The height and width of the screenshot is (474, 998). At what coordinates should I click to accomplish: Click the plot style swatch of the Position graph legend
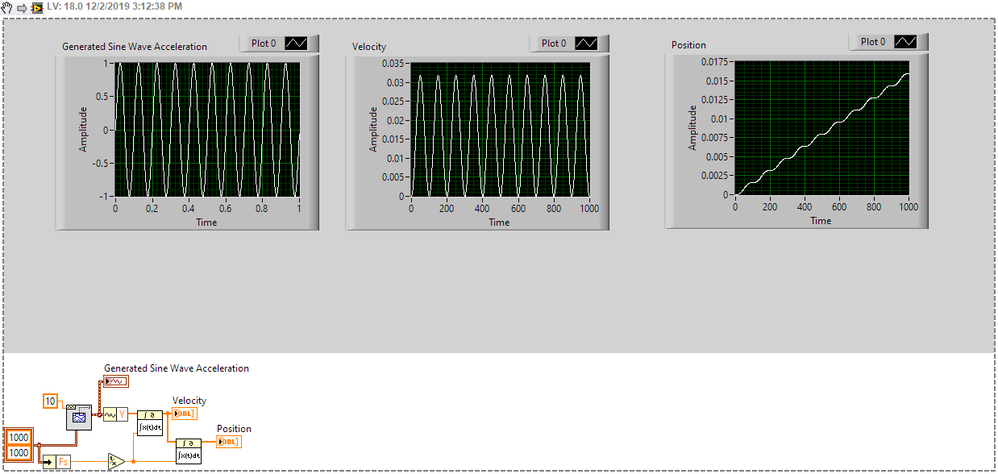point(905,41)
